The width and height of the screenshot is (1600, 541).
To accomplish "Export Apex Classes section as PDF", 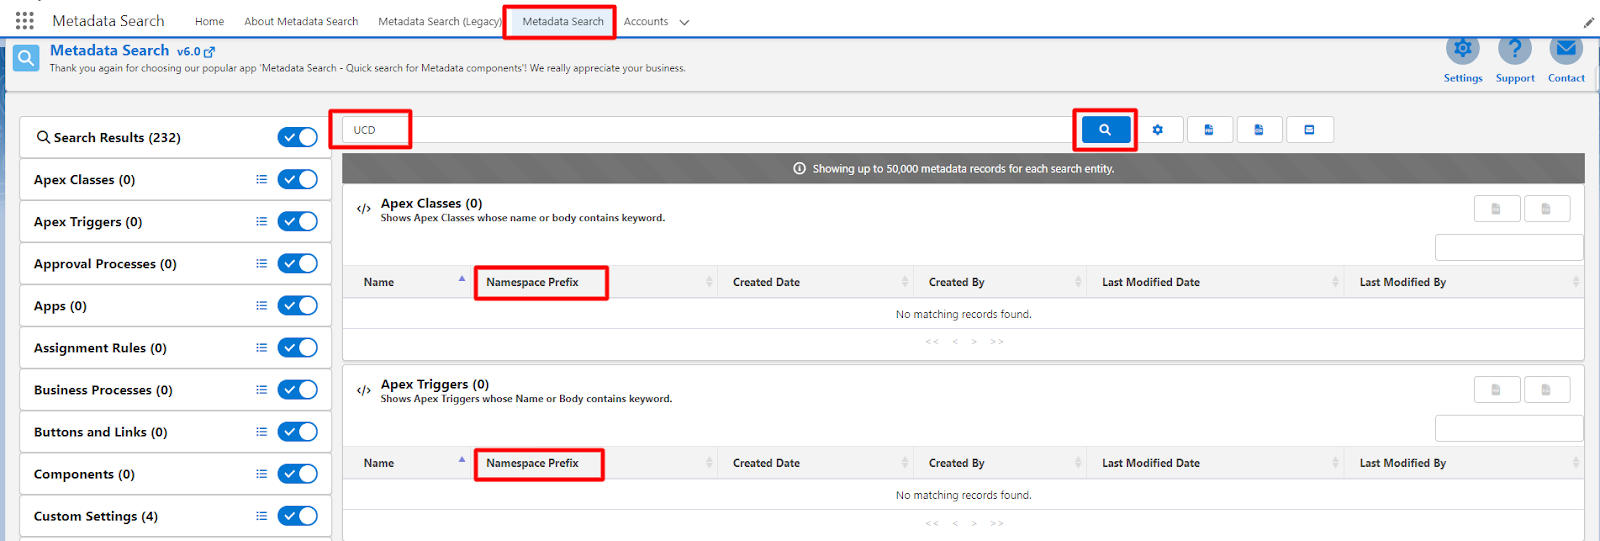I will point(1497,209).
